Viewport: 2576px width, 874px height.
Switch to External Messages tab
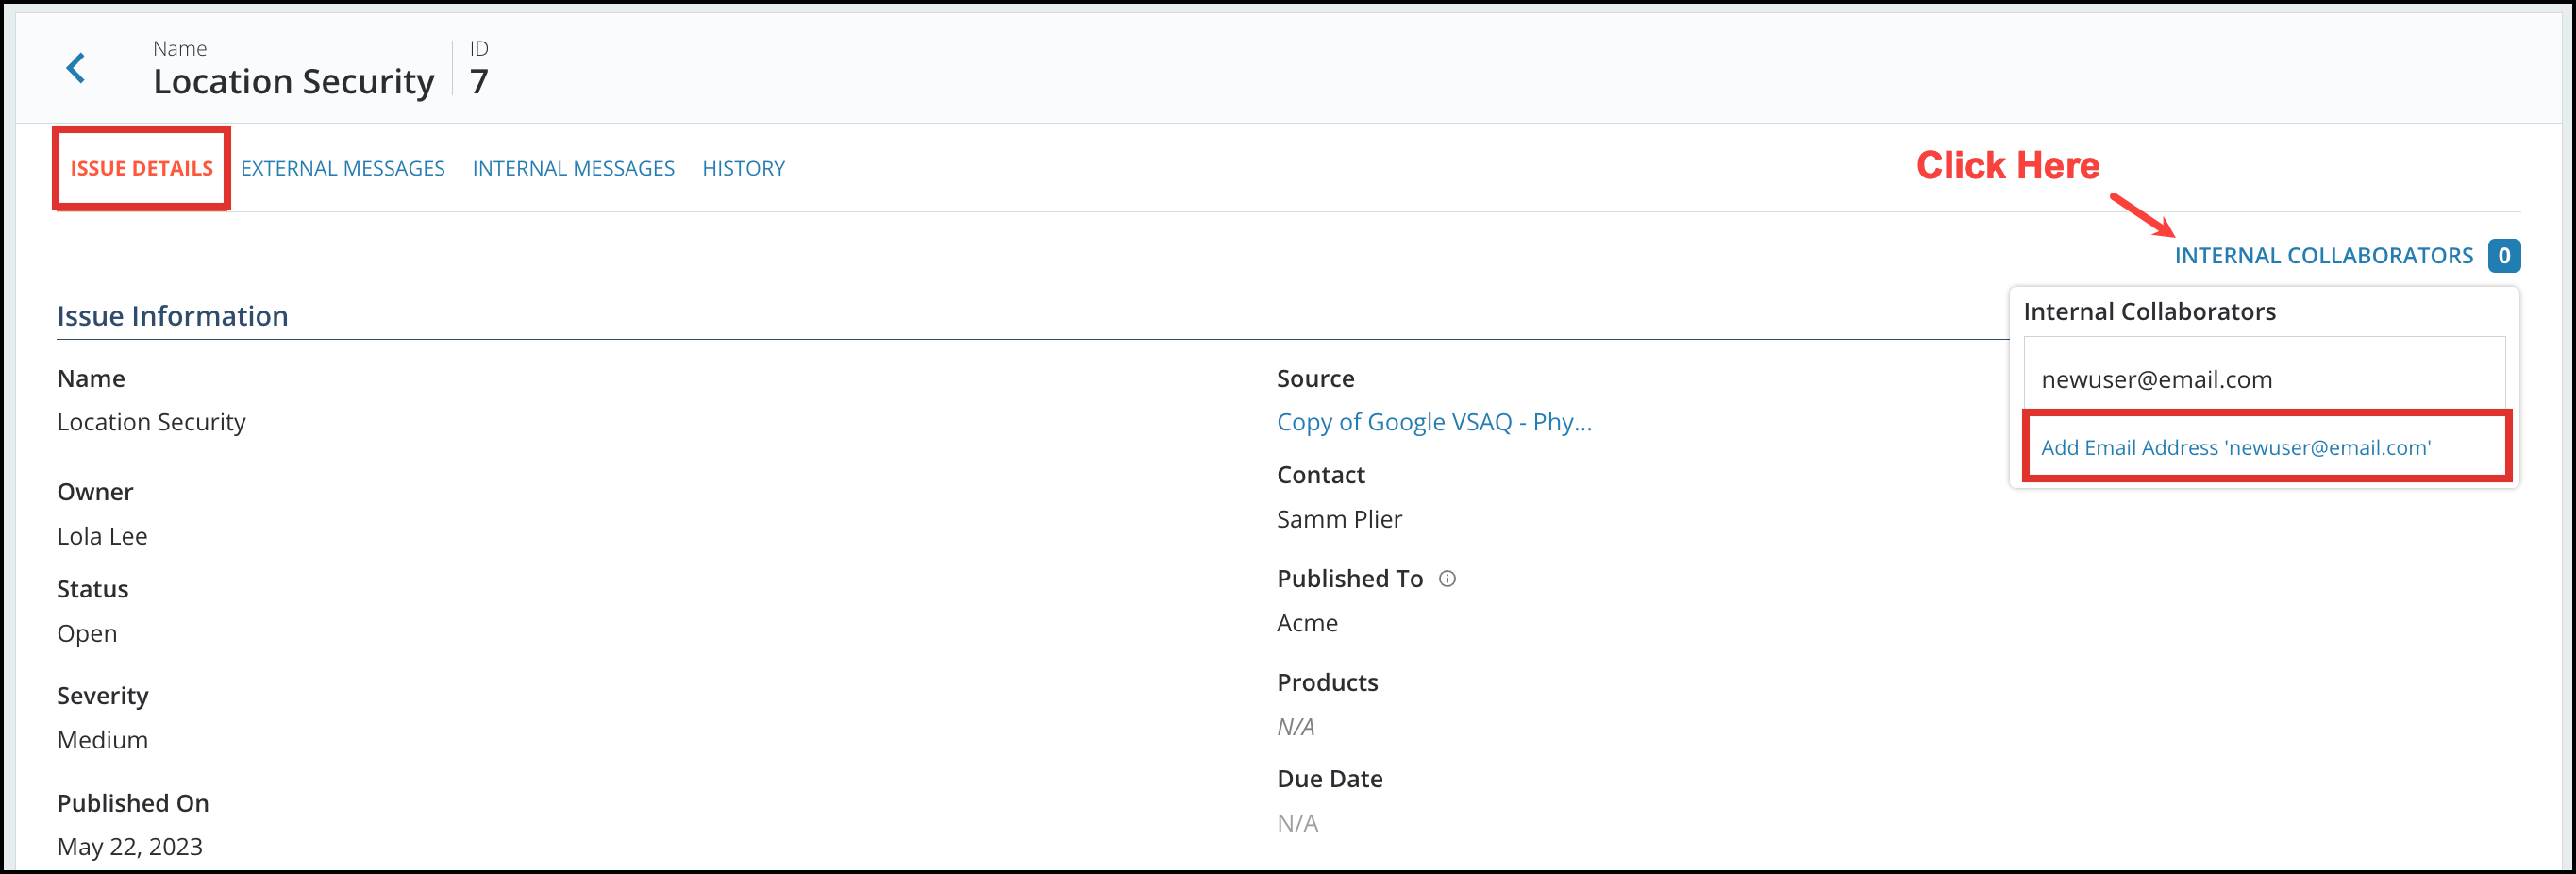point(343,168)
